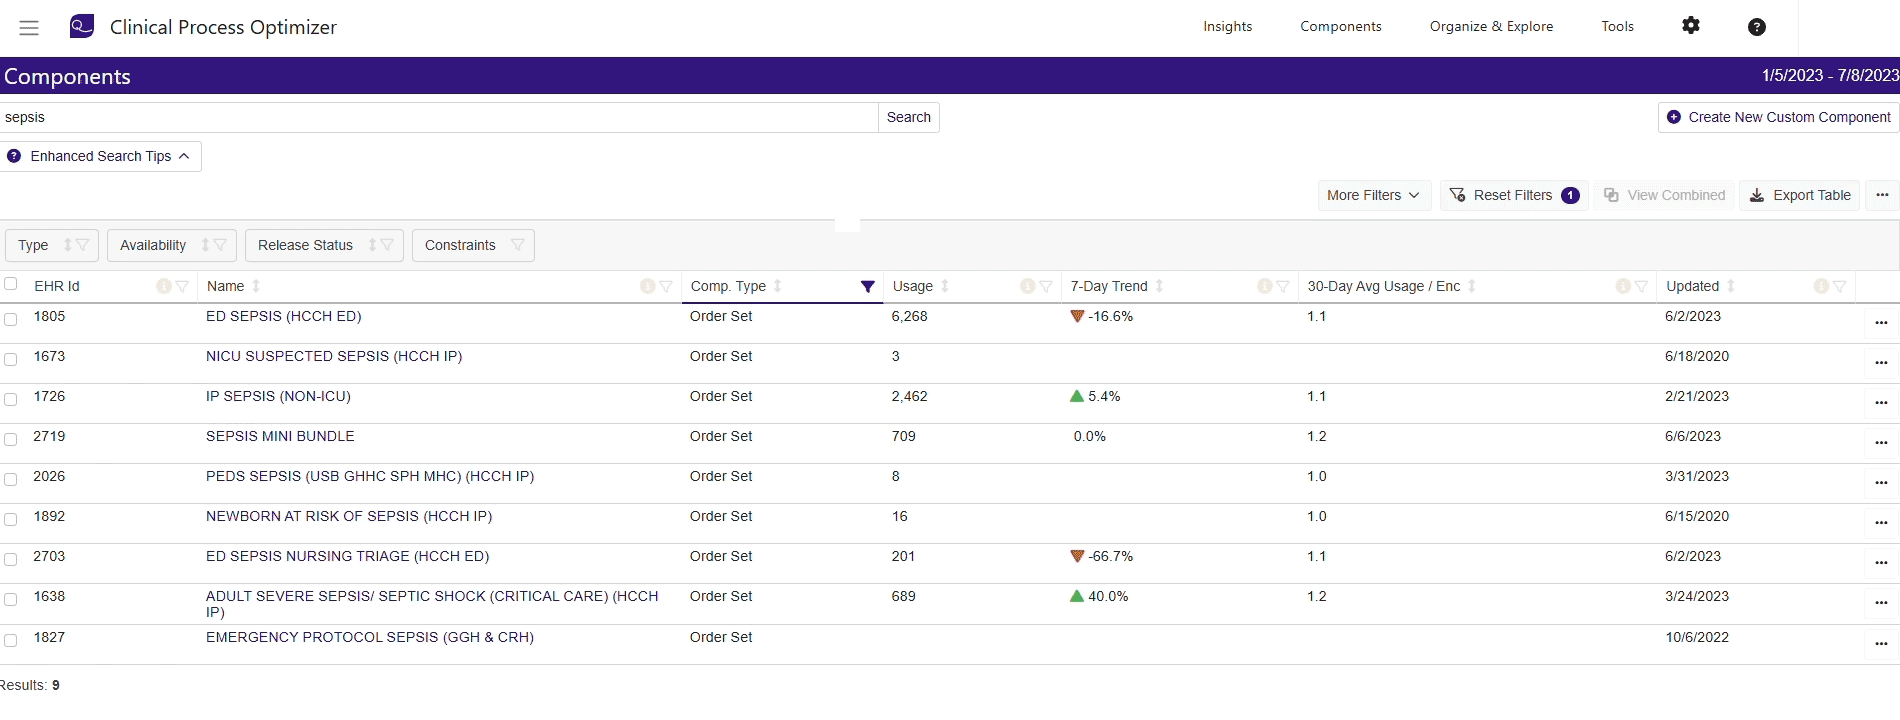Expand the More Filters dropdown

point(1373,195)
